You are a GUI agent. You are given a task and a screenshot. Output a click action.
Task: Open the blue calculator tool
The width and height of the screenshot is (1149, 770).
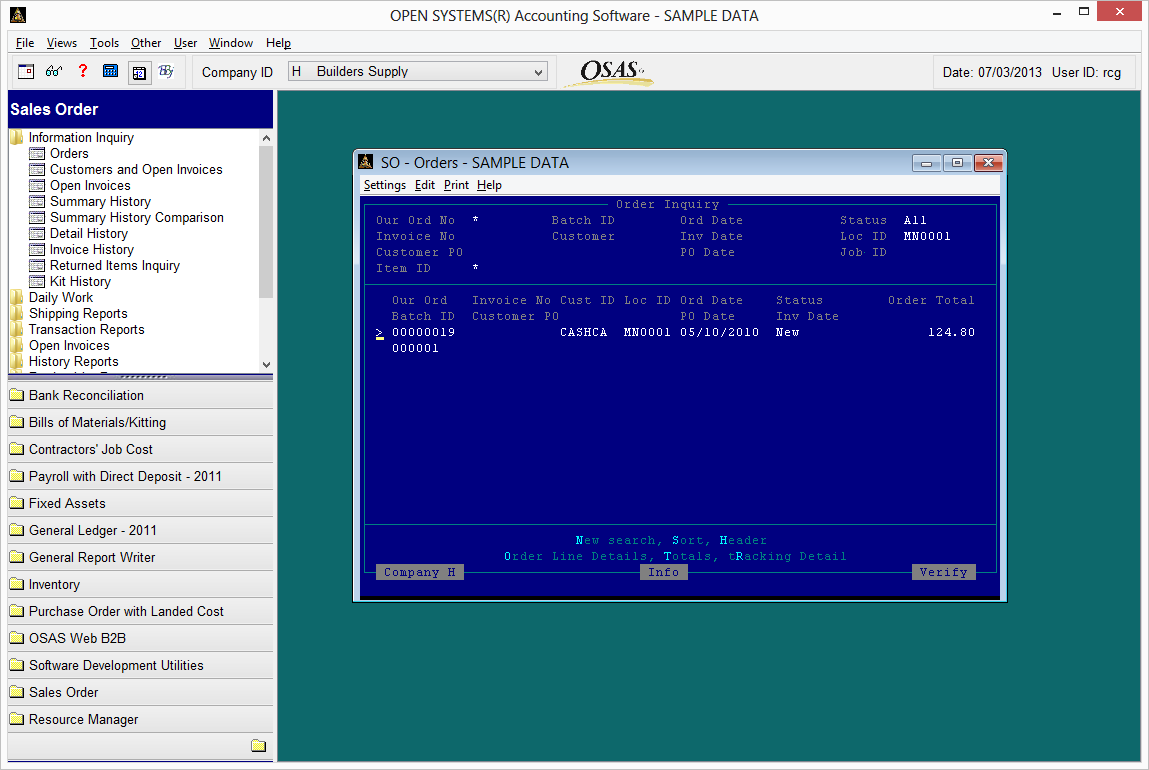tap(111, 71)
